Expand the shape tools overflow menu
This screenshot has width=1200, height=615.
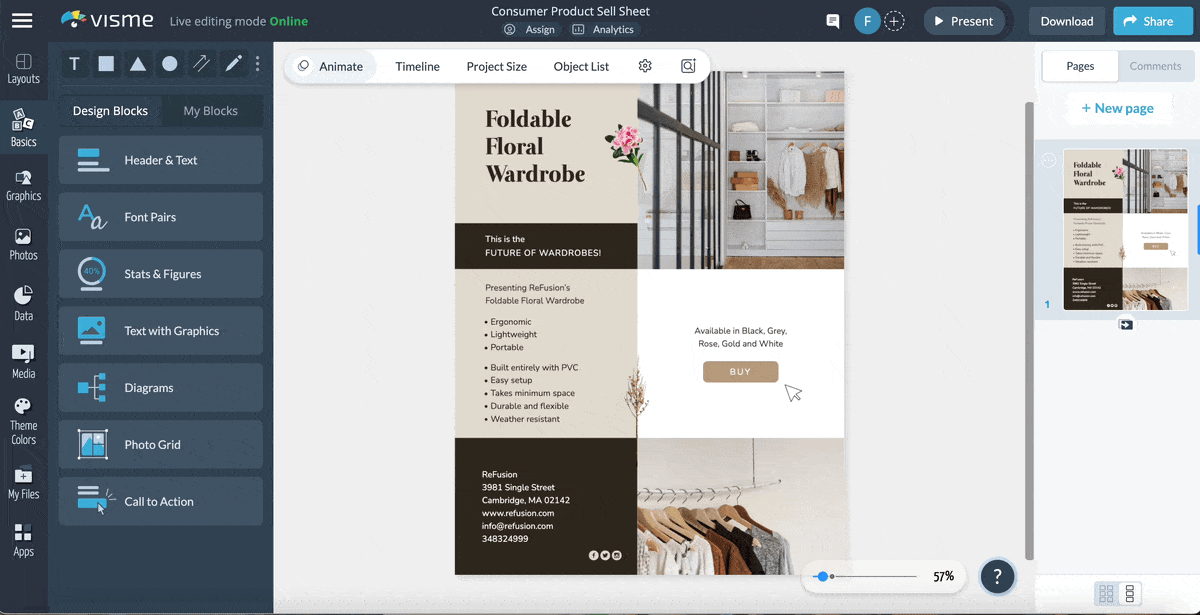(x=257, y=64)
